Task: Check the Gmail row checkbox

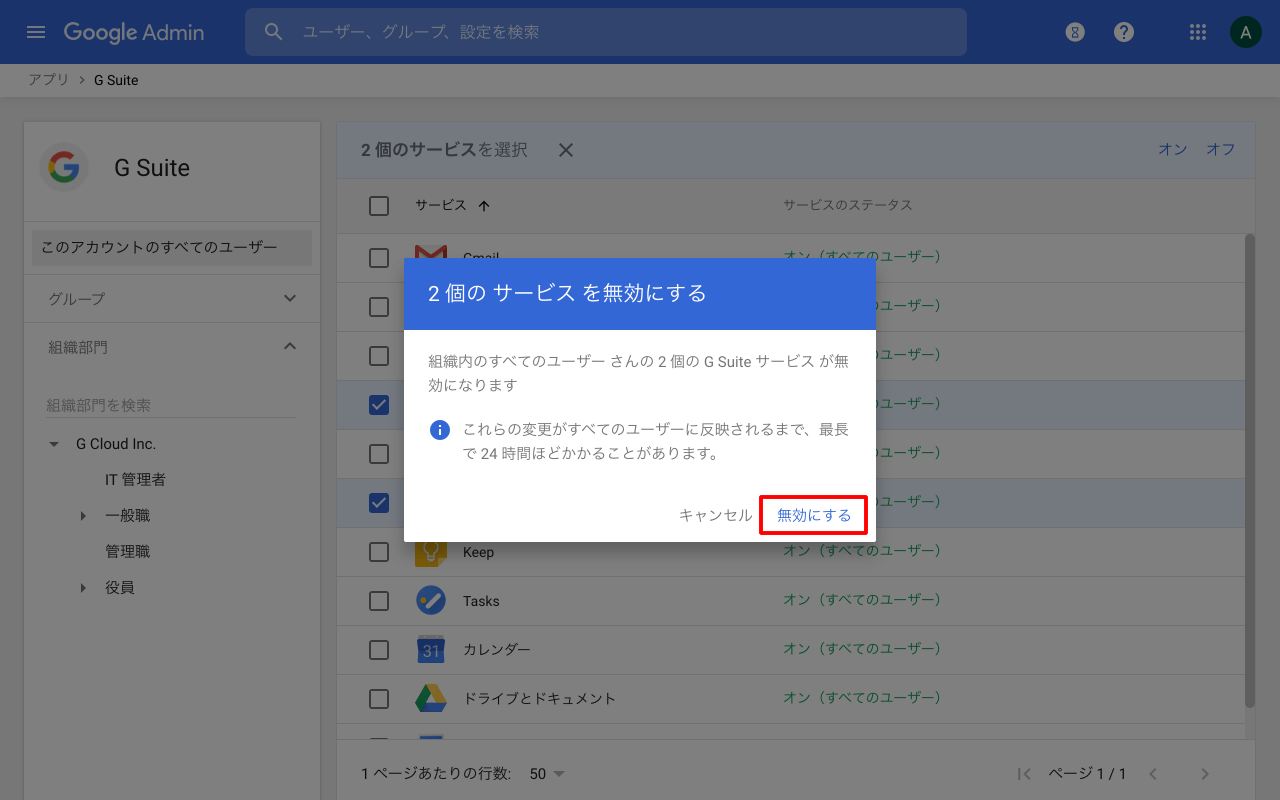Action: click(379, 258)
